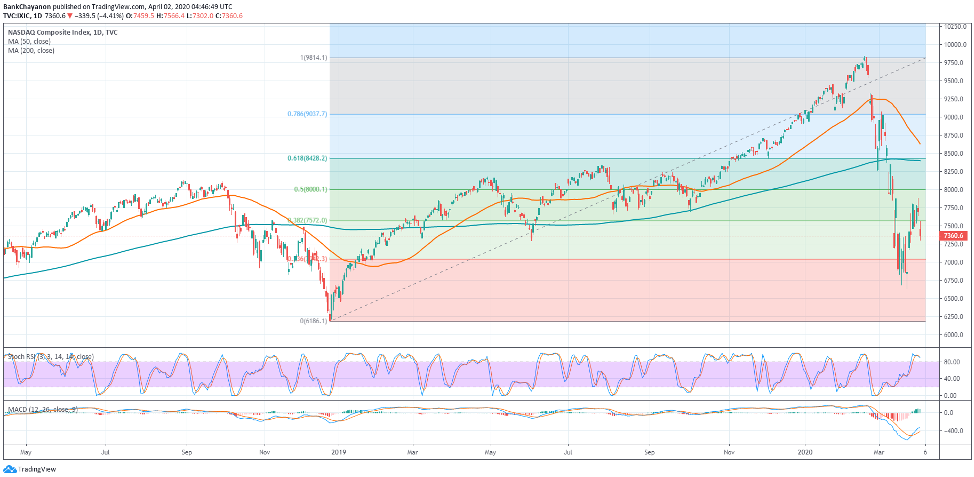Click the 10000.0 label on the price axis
The image size is (974, 477).
click(953, 45)
